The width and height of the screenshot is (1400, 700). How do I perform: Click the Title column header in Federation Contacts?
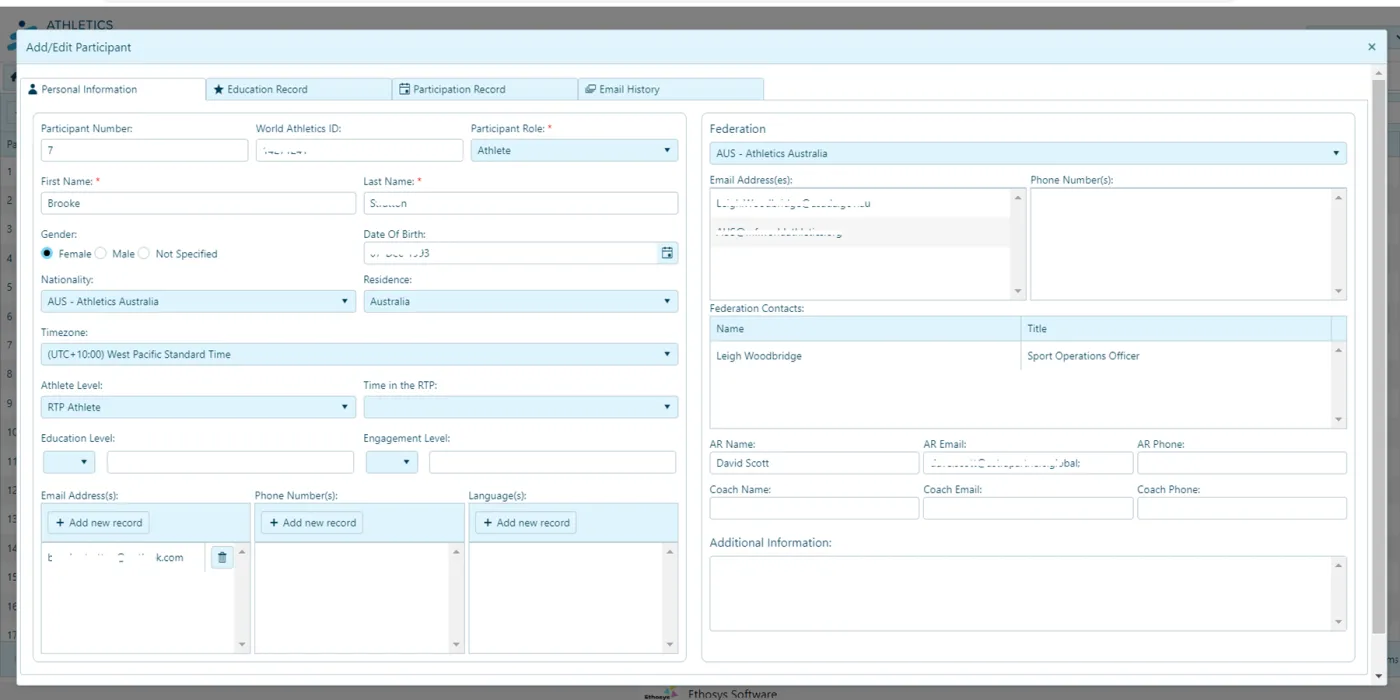click(1176, 329)
